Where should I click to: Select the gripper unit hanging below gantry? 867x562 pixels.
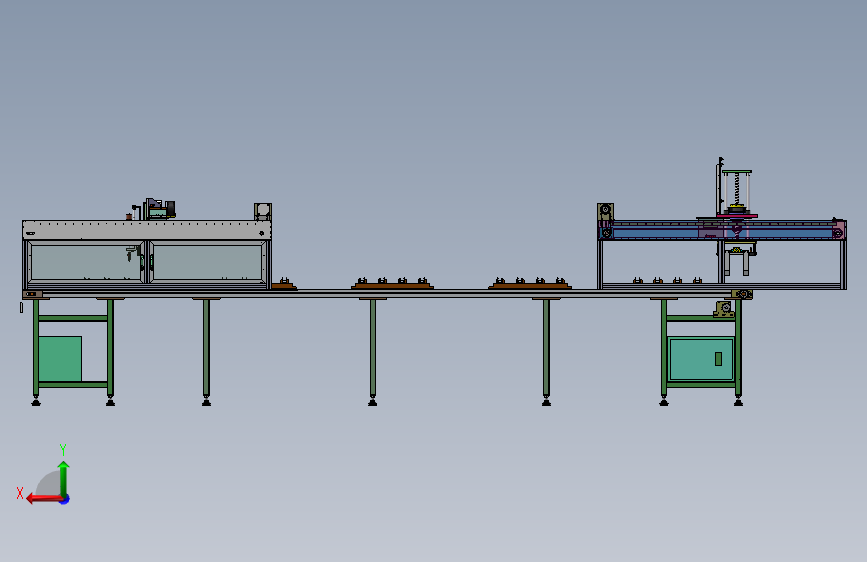(x=737, y=258)
